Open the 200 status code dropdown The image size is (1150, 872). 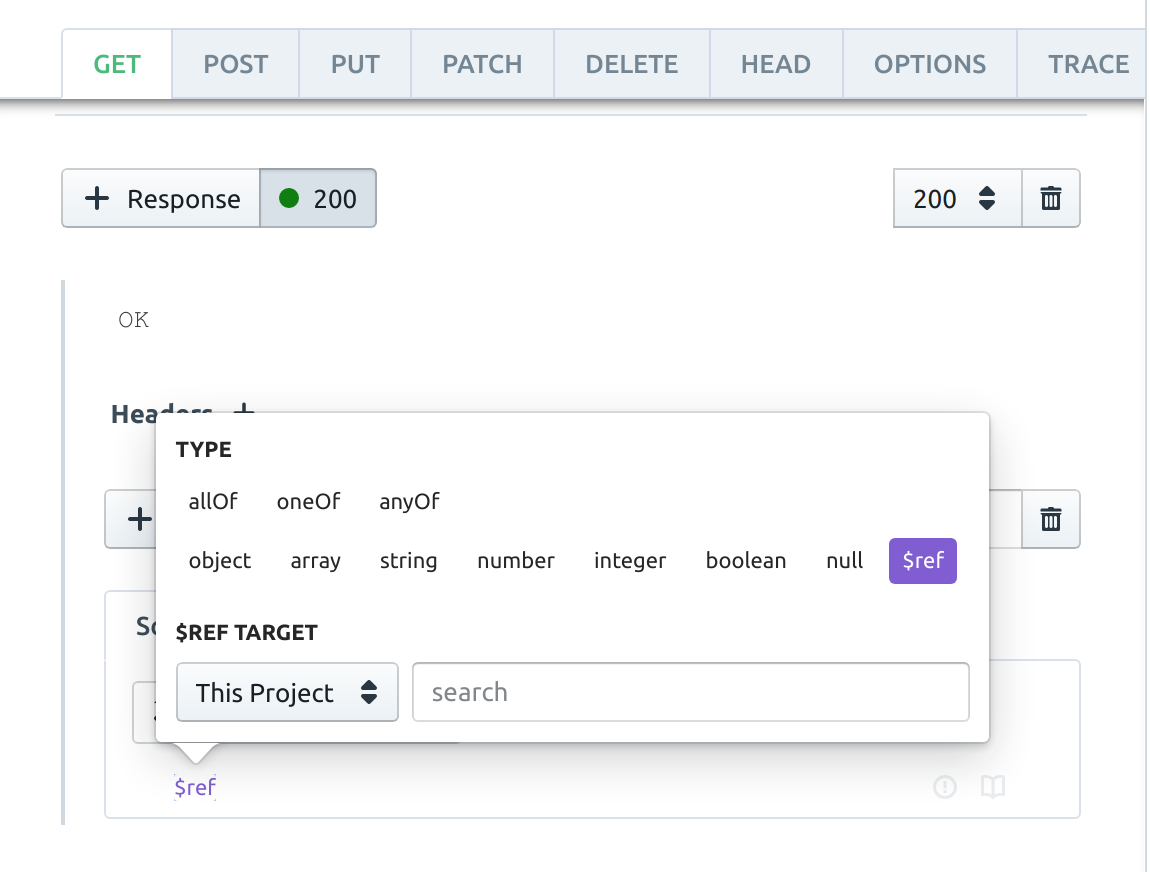pyautogui.click(x=956, y=198)
